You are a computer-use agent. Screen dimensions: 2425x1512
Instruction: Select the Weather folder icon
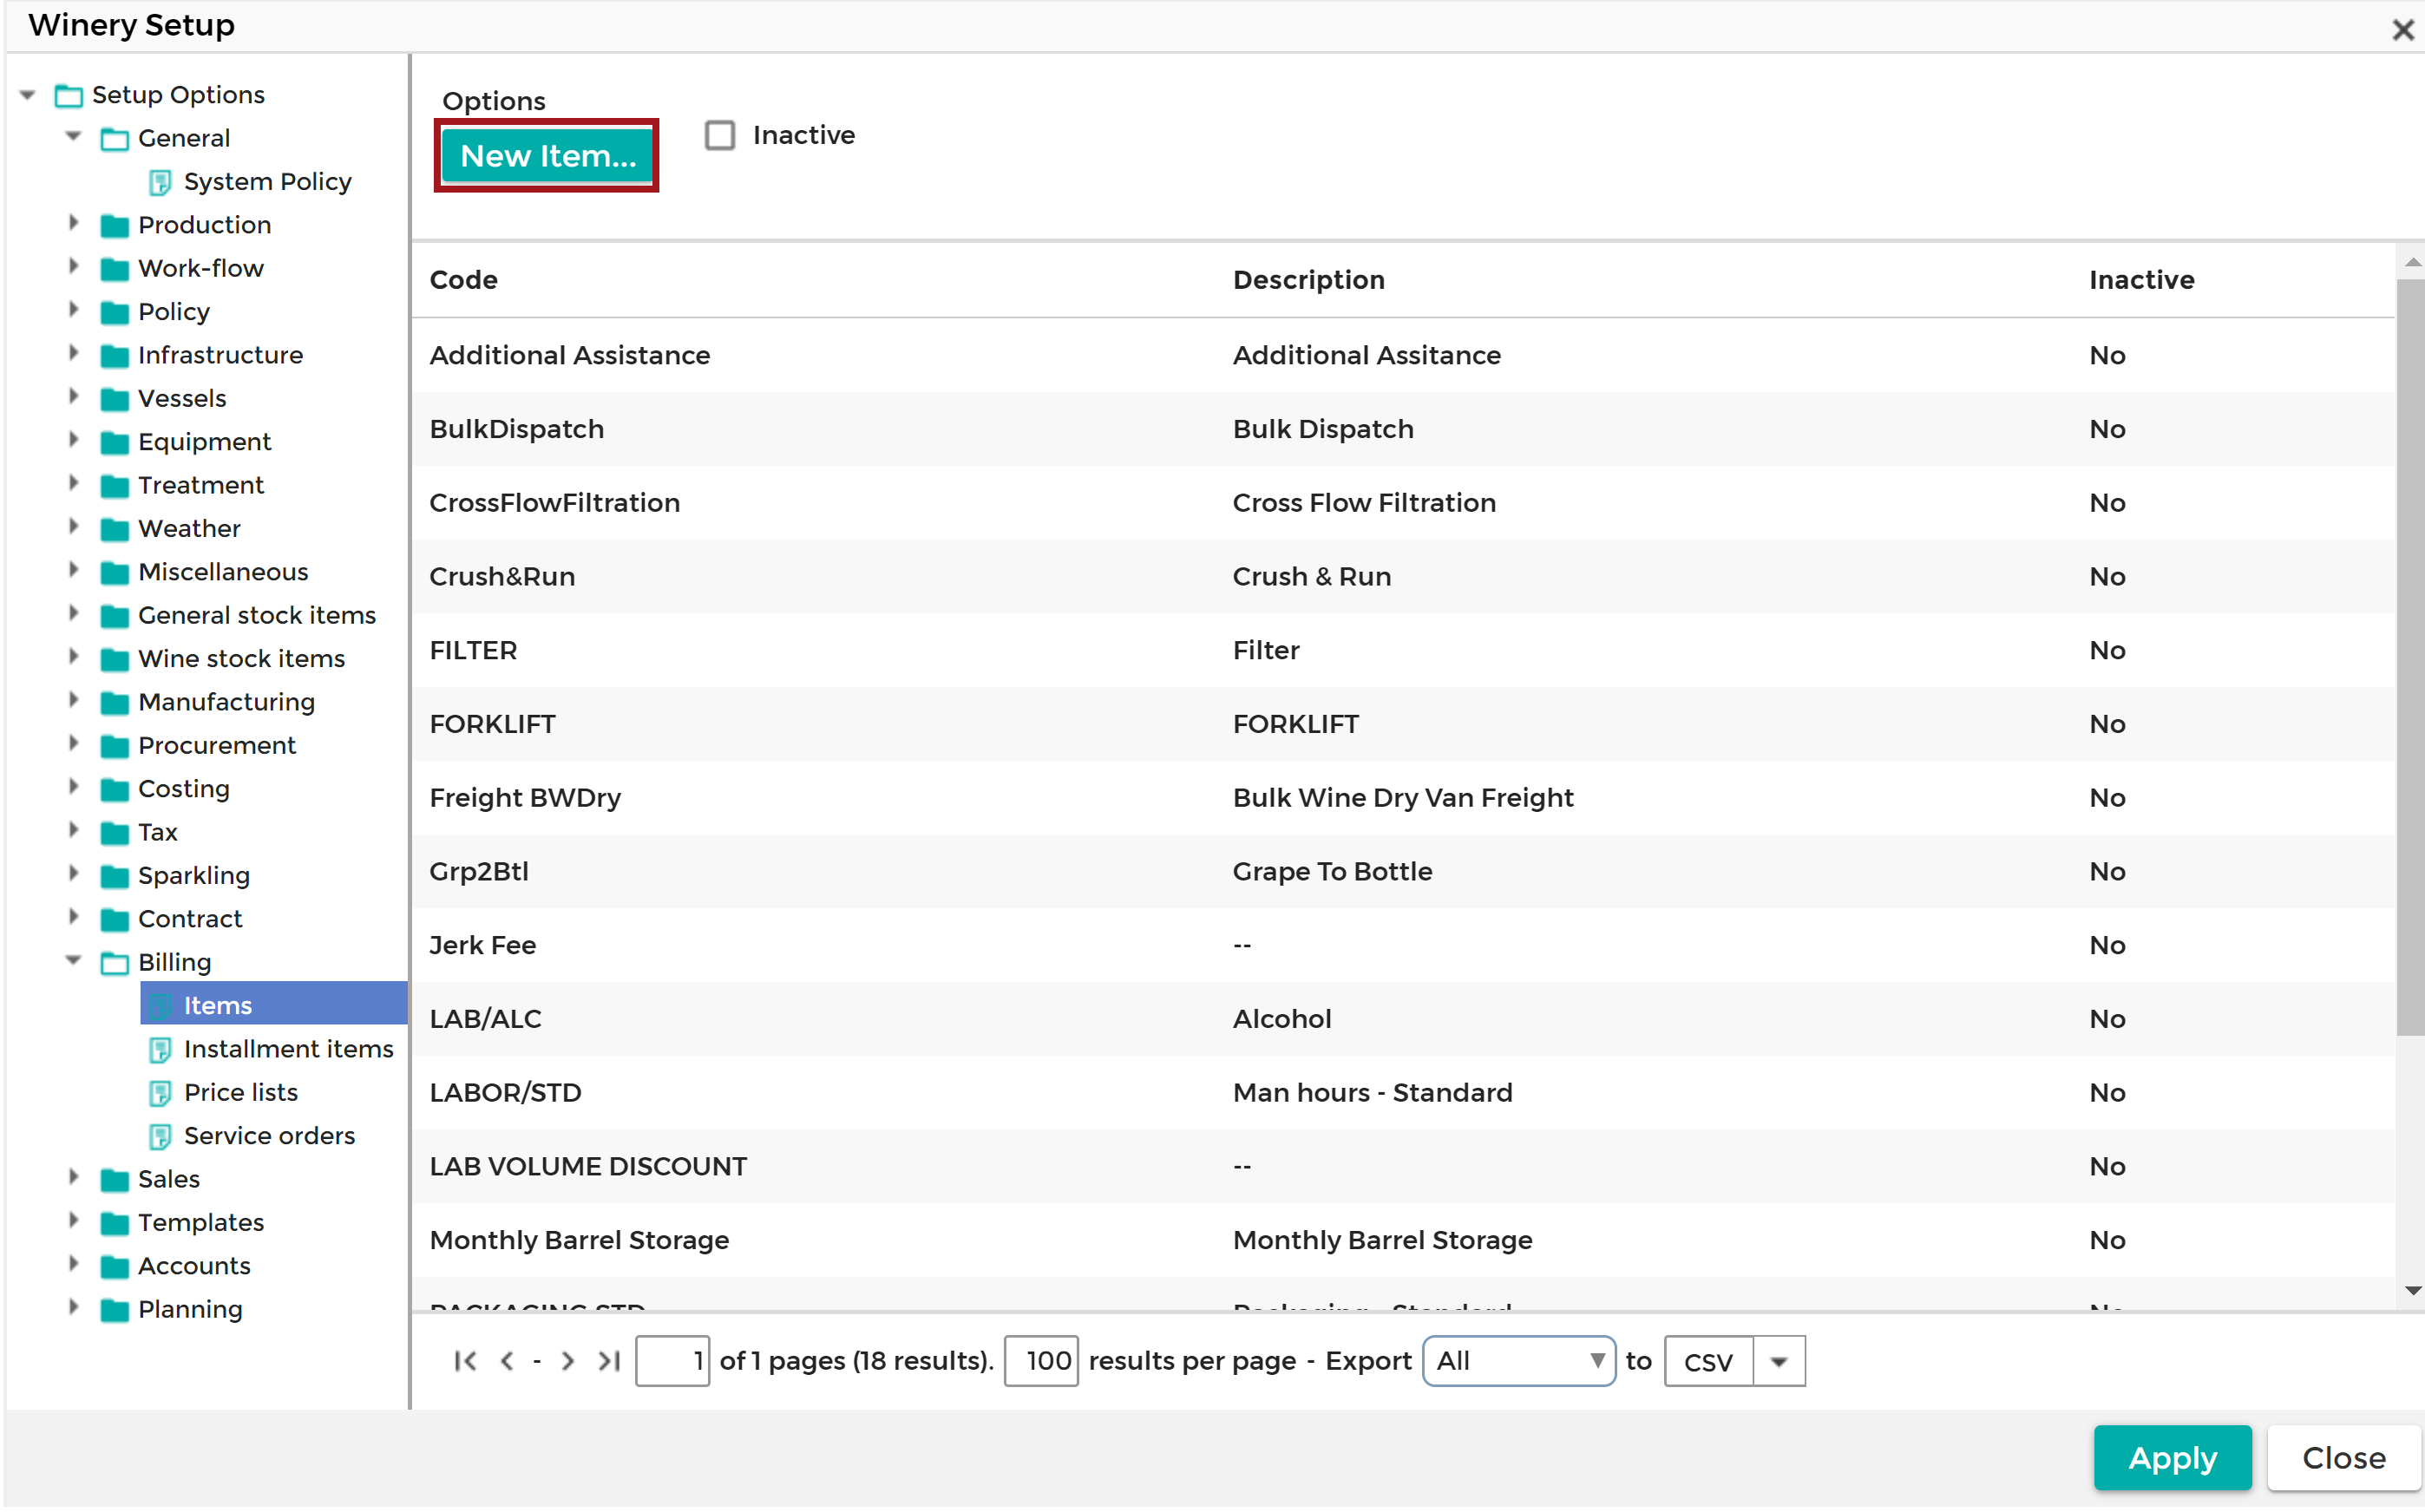point(115,529)
